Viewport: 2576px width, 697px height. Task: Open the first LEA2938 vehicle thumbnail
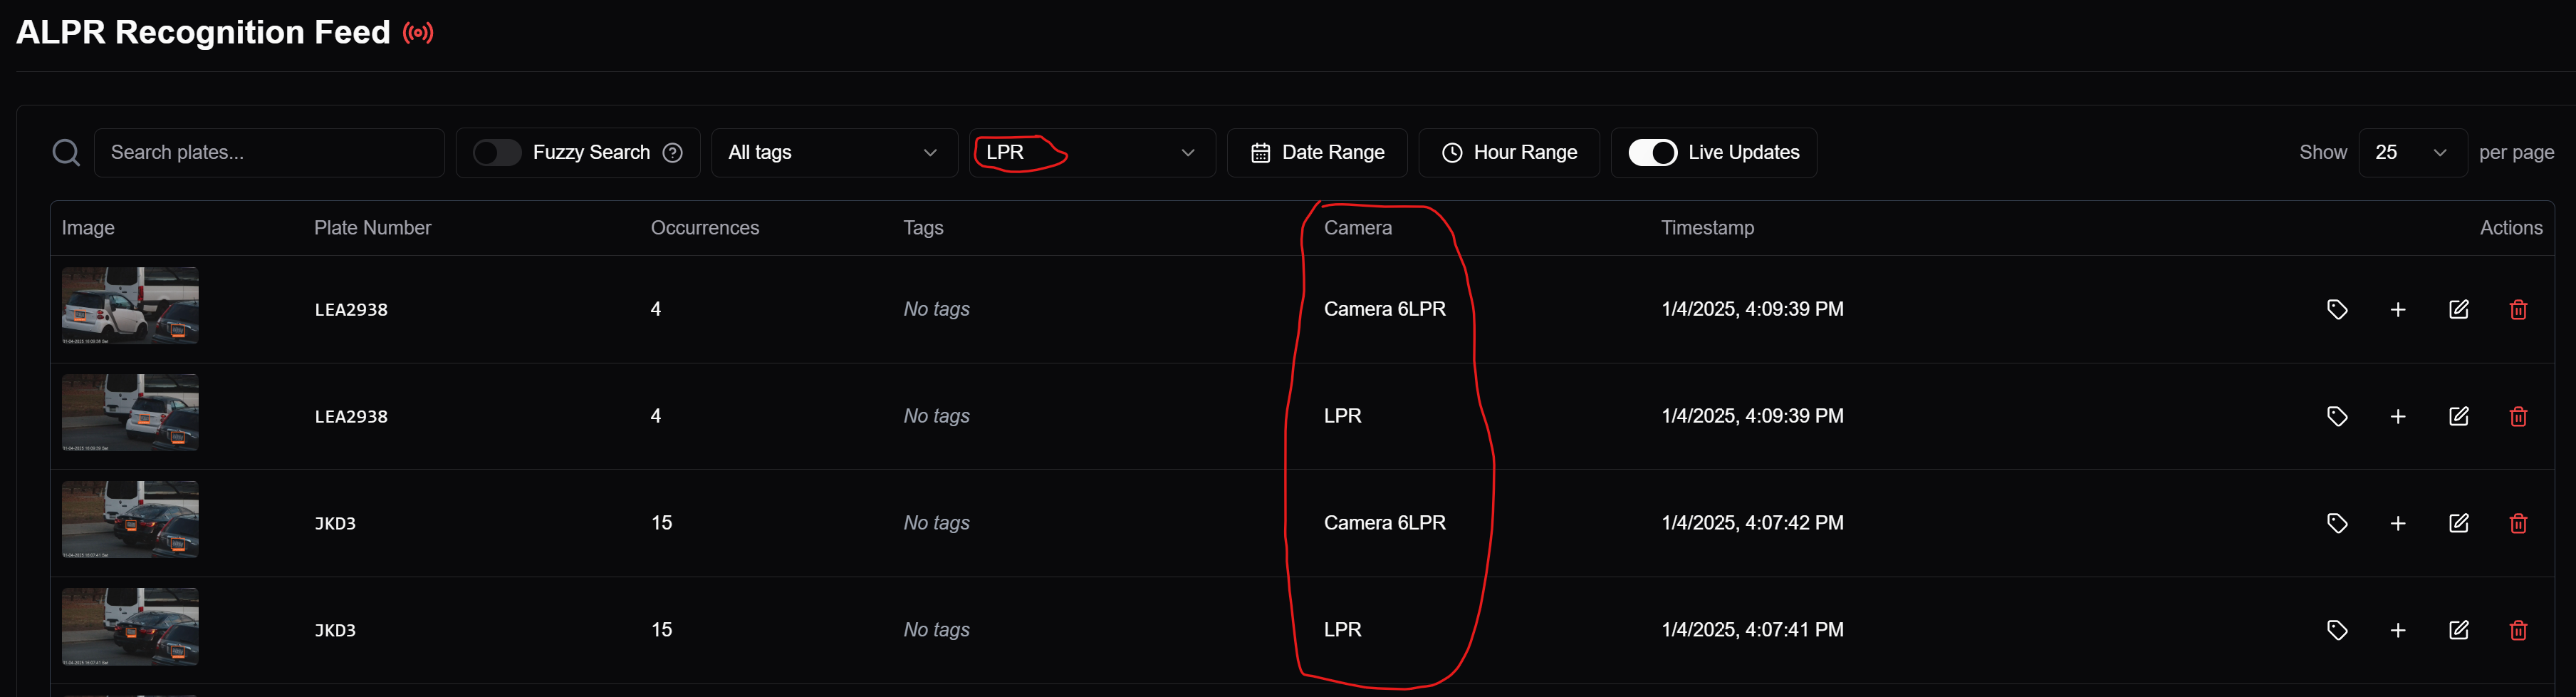pos(130,306)
